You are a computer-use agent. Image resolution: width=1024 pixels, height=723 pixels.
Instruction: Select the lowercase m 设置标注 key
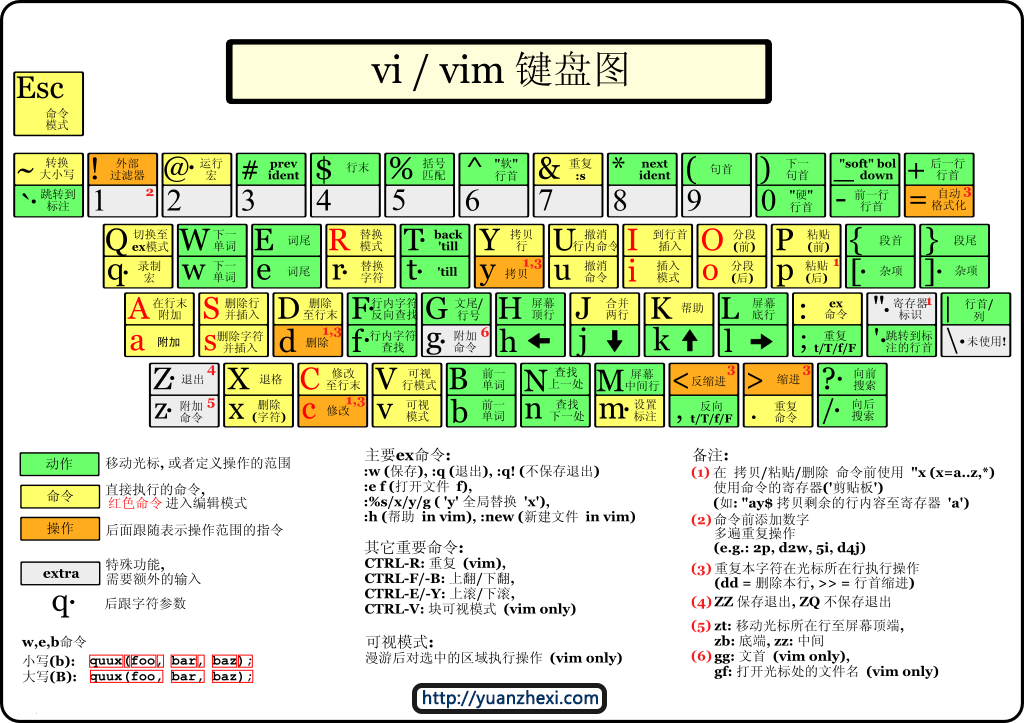(630, 411)
